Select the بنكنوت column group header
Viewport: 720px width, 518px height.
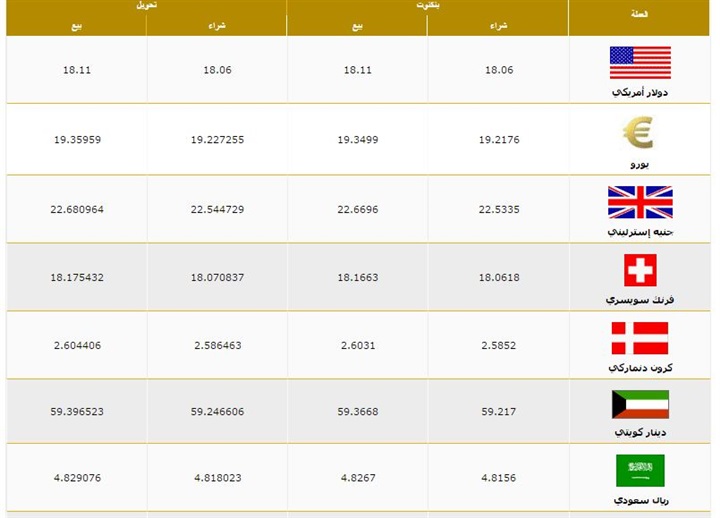click(427, 6)
